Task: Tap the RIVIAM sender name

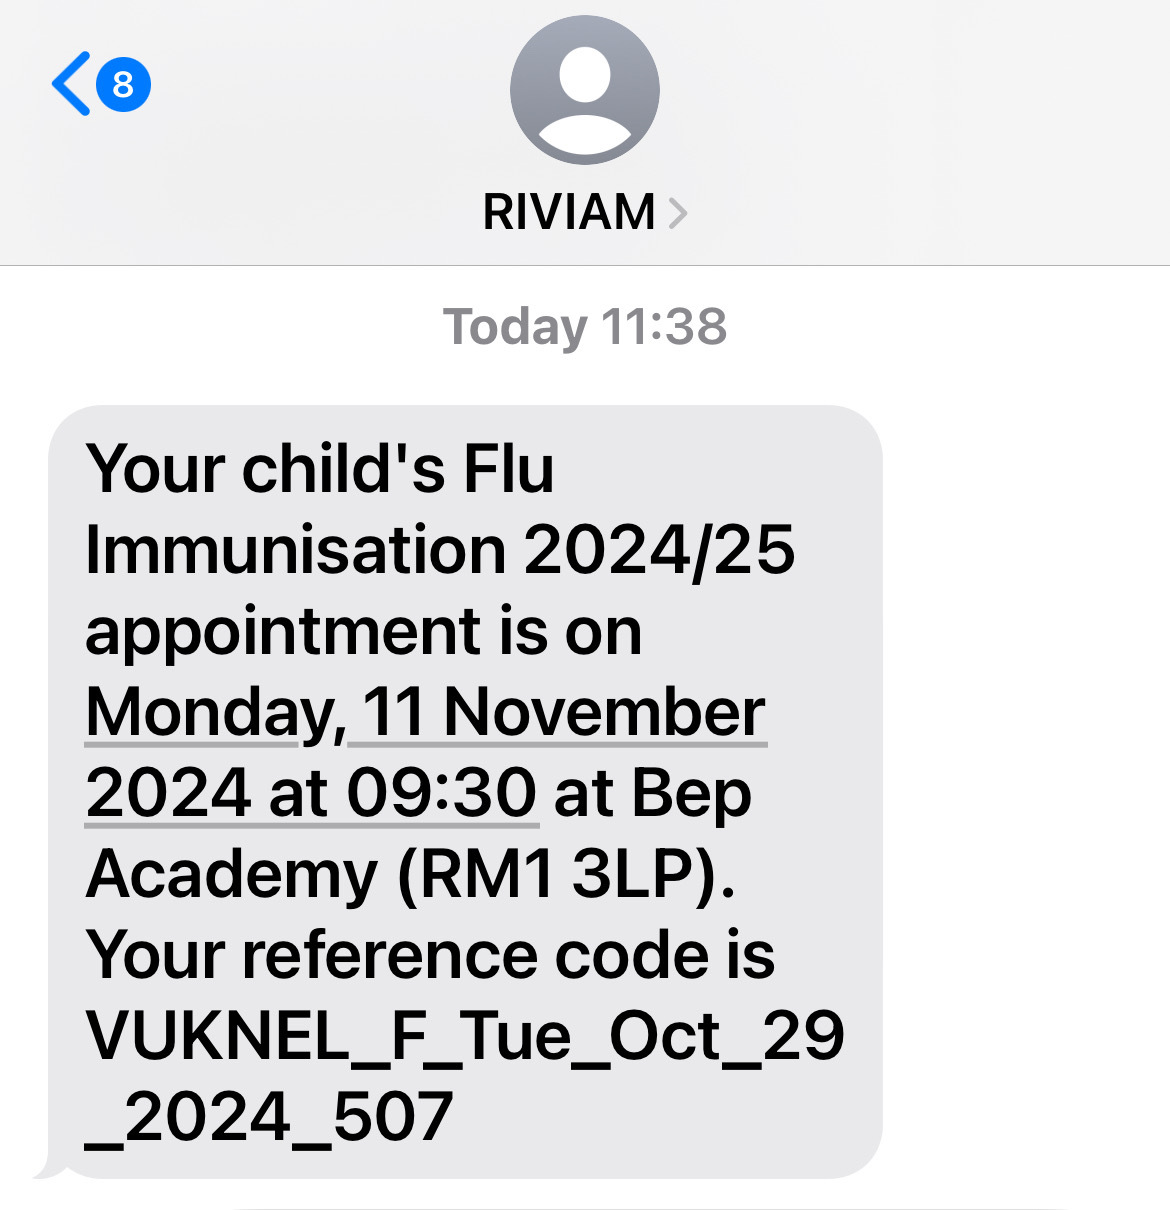Action: coord(569,212)
